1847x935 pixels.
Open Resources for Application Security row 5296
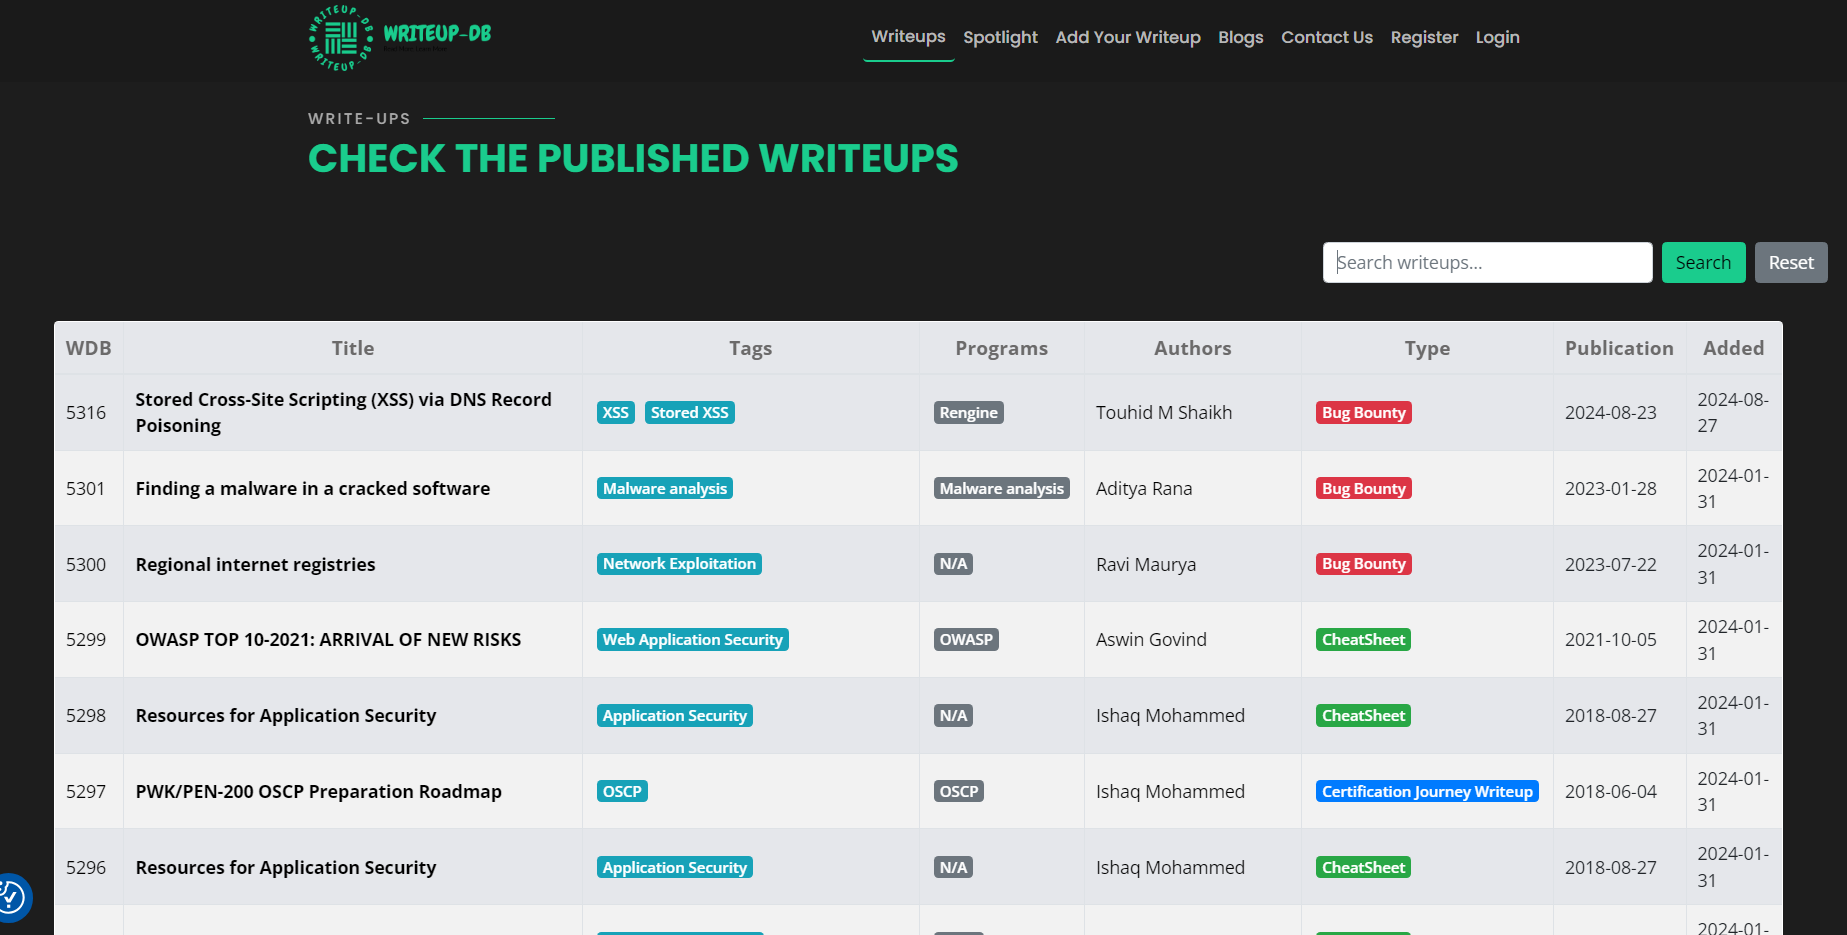click(286, 867)
